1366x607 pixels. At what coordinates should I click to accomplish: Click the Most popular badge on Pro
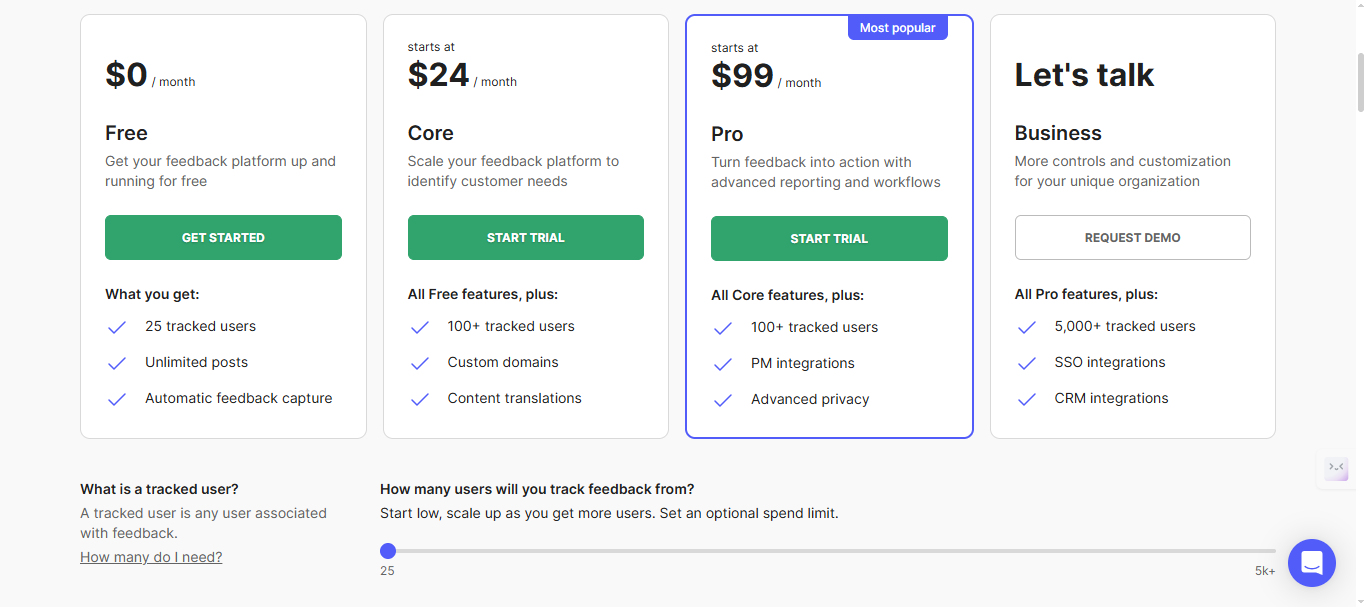click(x=897, y=27)
